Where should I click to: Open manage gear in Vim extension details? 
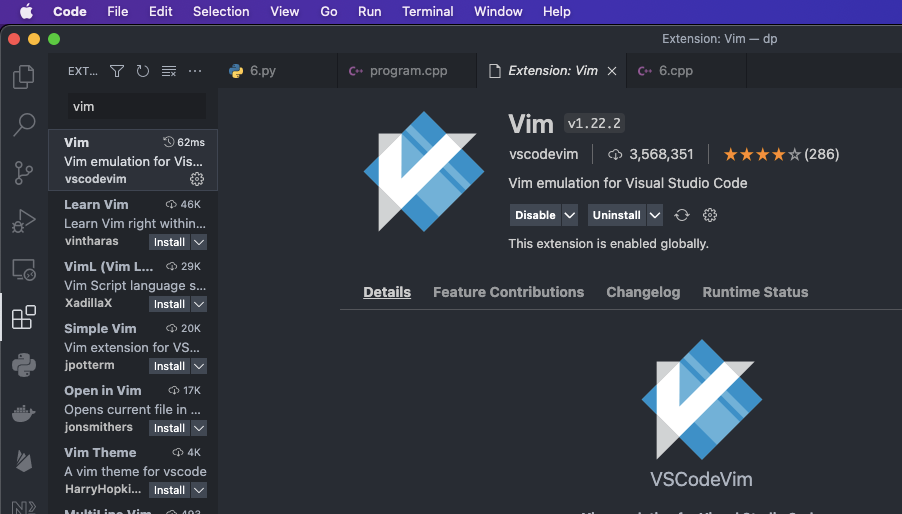point(710,215)
